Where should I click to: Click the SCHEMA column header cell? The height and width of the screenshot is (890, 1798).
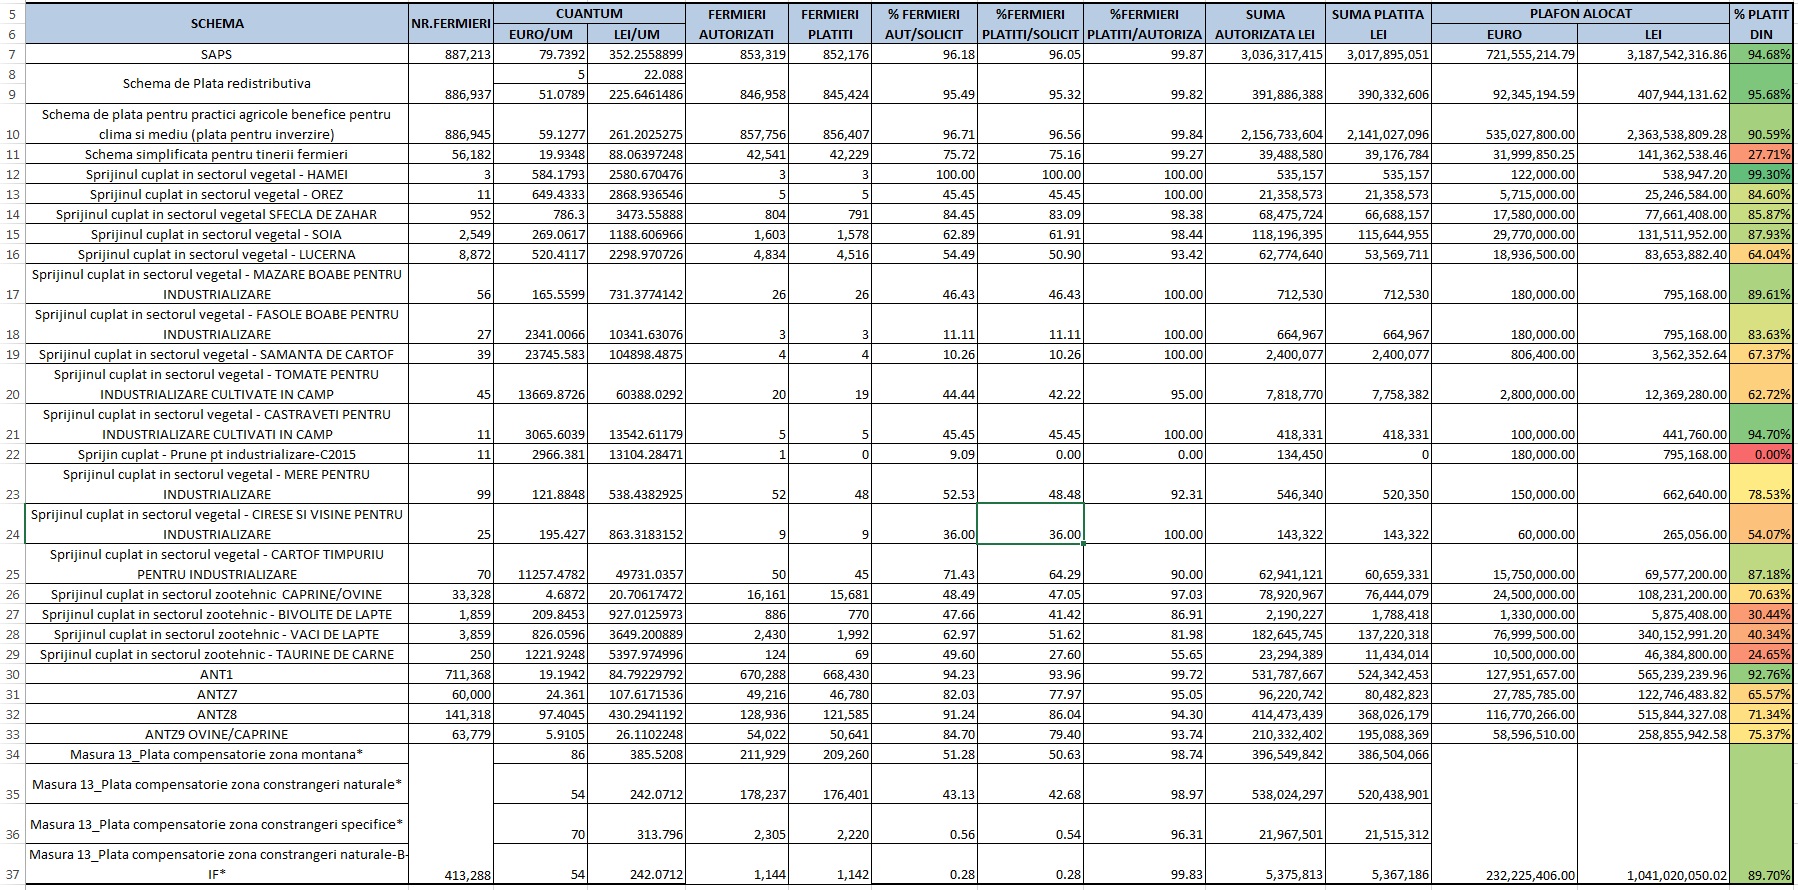pos(217,24)
